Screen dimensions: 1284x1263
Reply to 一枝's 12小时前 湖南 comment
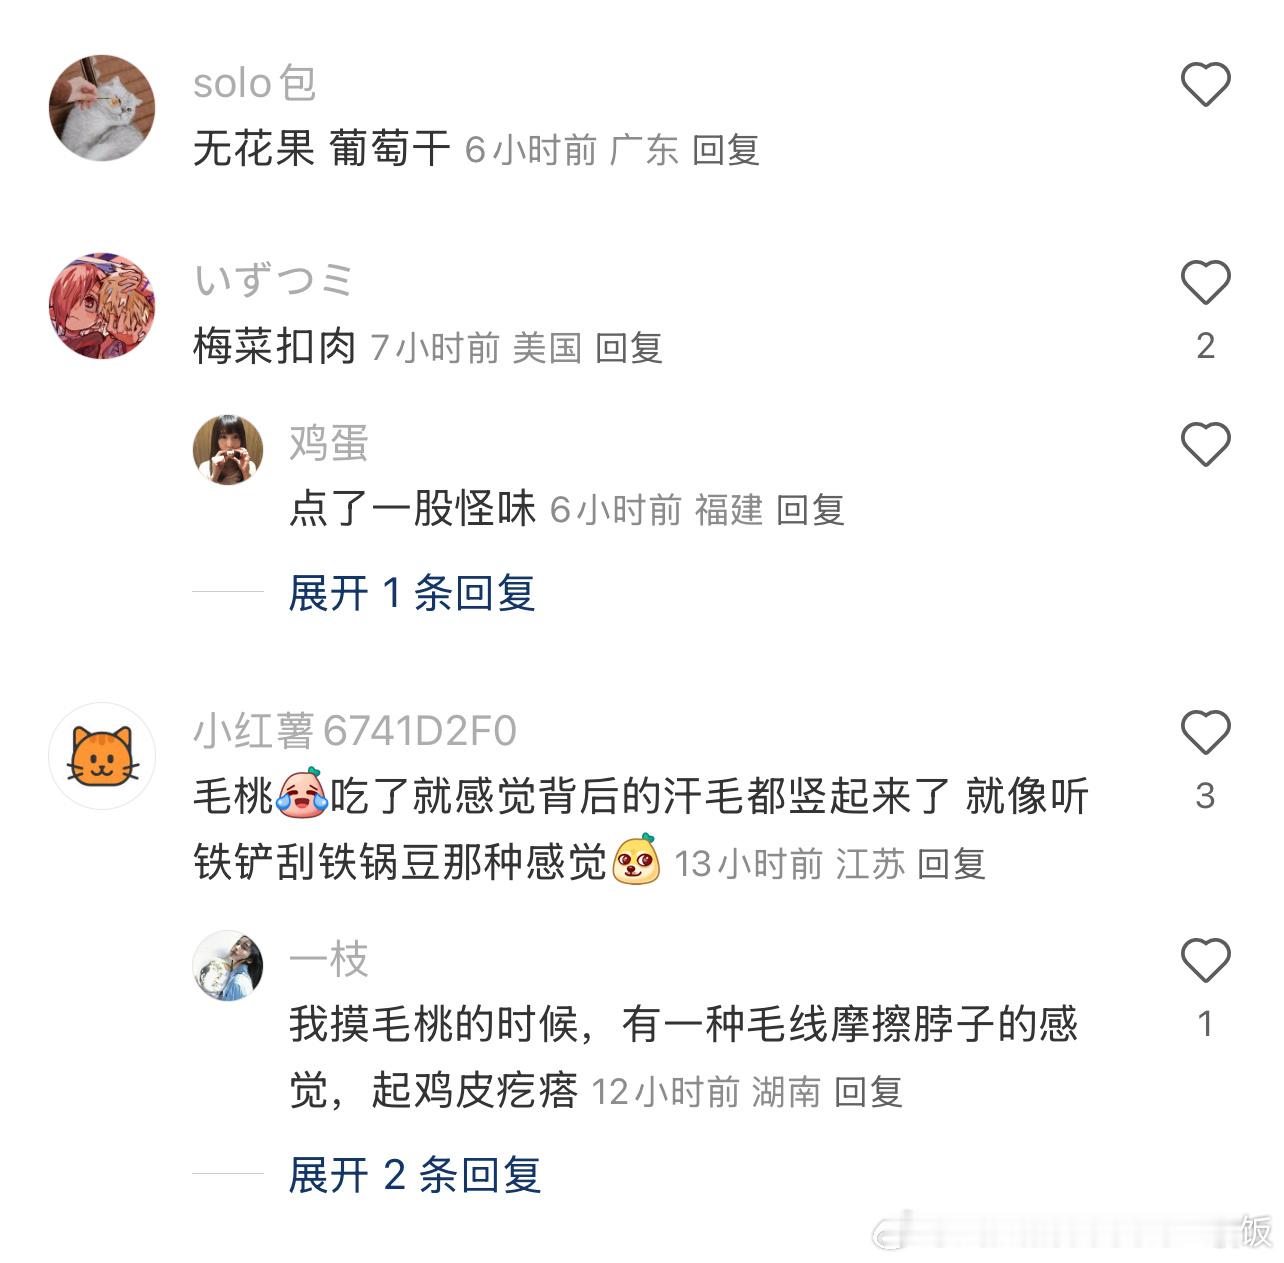coord(868,1092)
